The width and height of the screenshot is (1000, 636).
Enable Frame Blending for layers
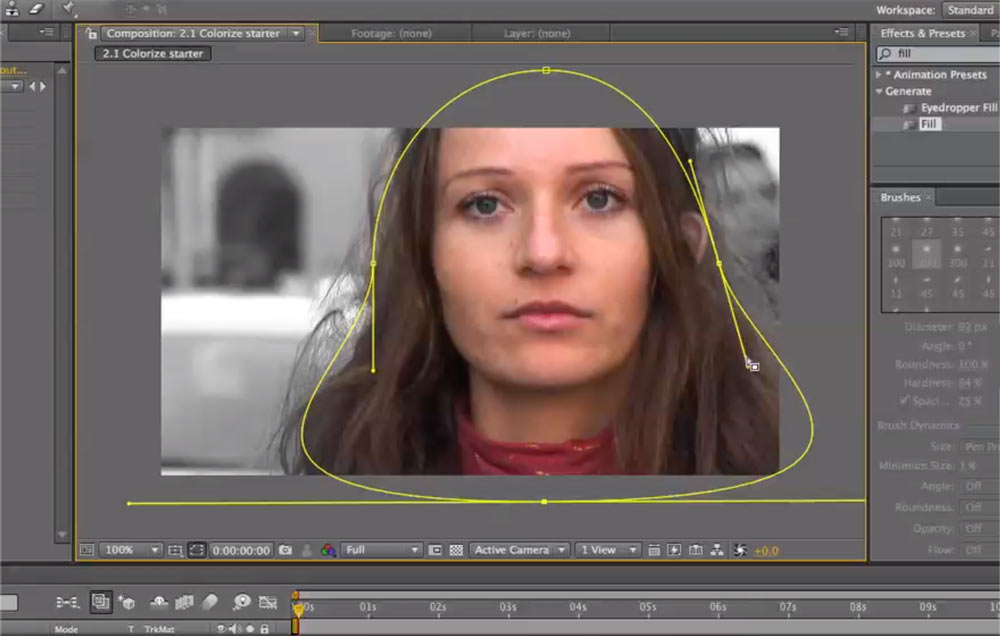coord(184,602)
